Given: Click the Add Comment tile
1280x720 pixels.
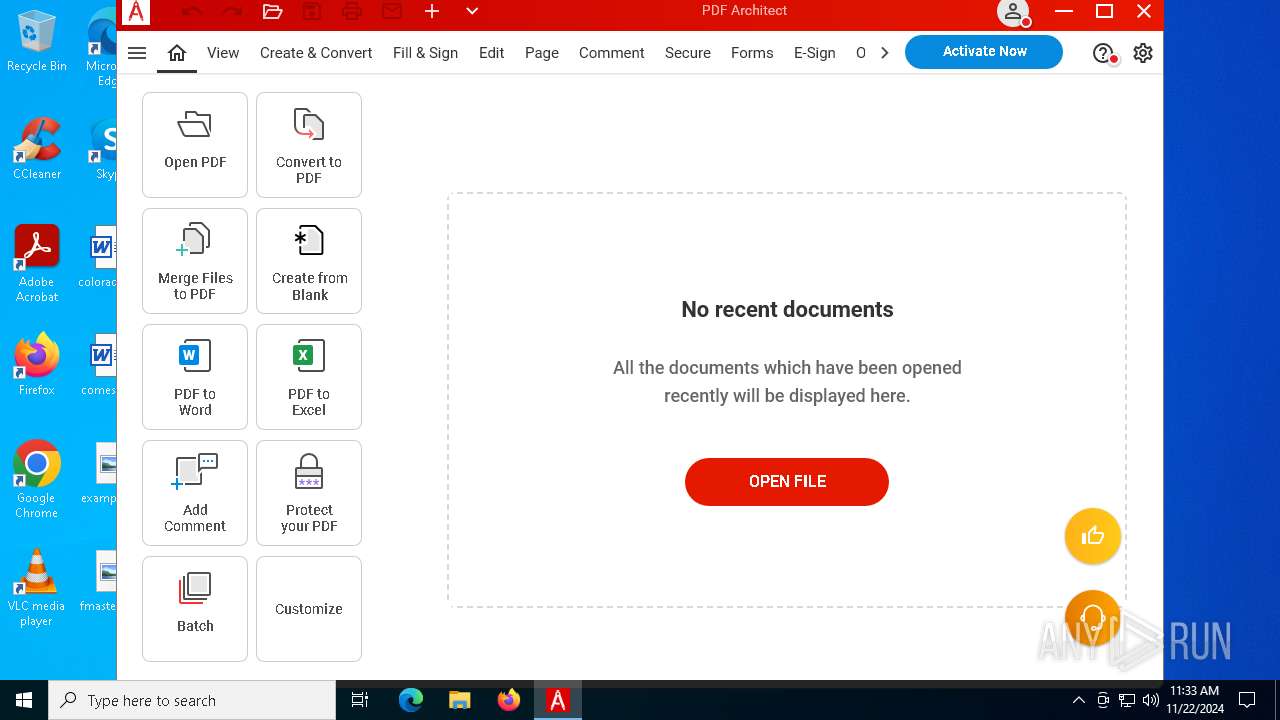Looking at the screenshot, I should click(x=195, y=493).
